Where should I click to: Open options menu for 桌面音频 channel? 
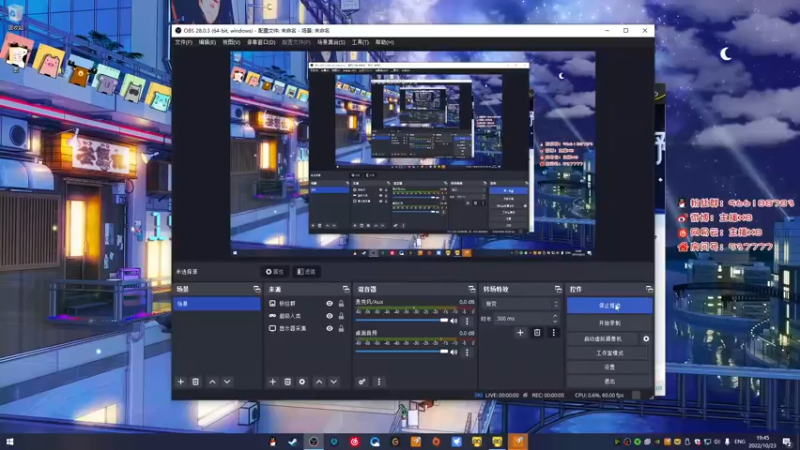click(467, 352)
